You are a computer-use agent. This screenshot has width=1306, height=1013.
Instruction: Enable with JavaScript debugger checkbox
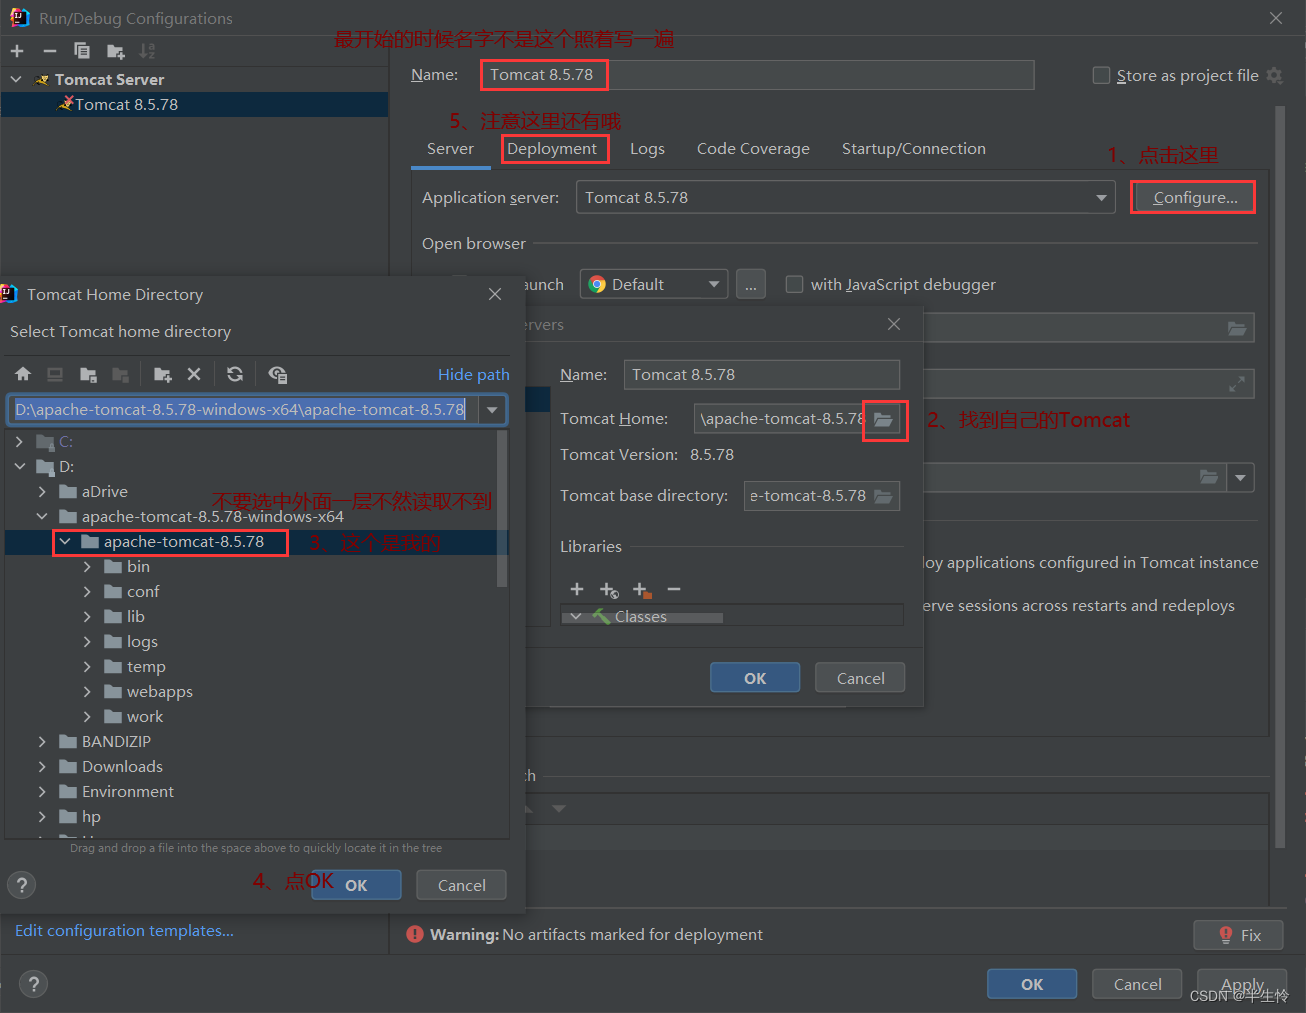coord(794,284)
